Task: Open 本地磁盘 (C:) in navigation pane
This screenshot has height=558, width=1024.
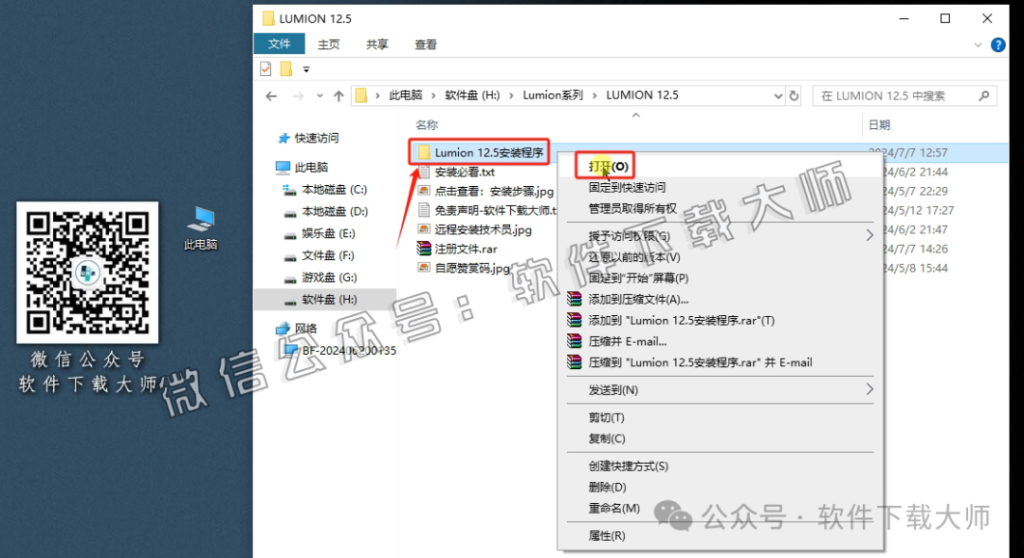Action: tap(334, 189)
